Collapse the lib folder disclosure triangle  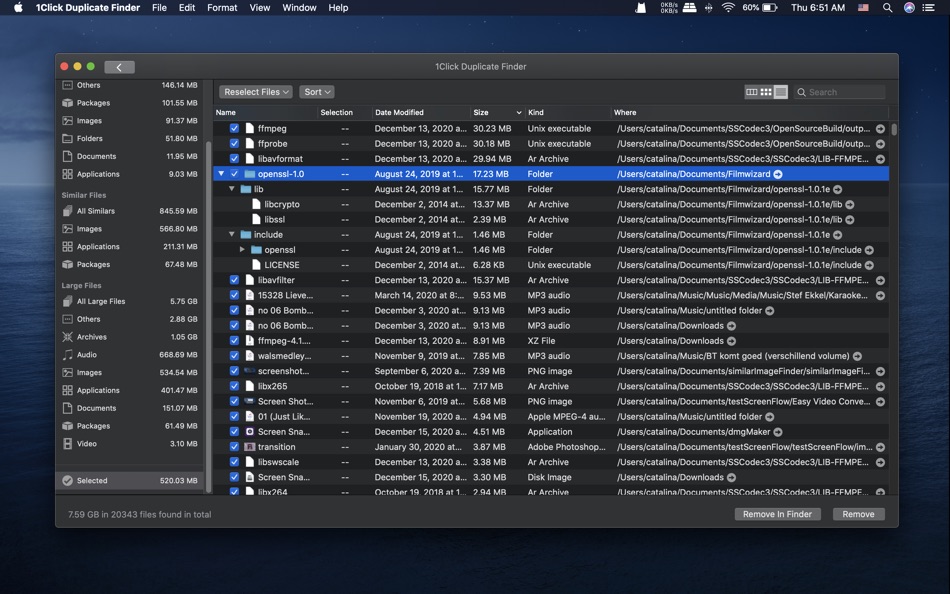231,189
